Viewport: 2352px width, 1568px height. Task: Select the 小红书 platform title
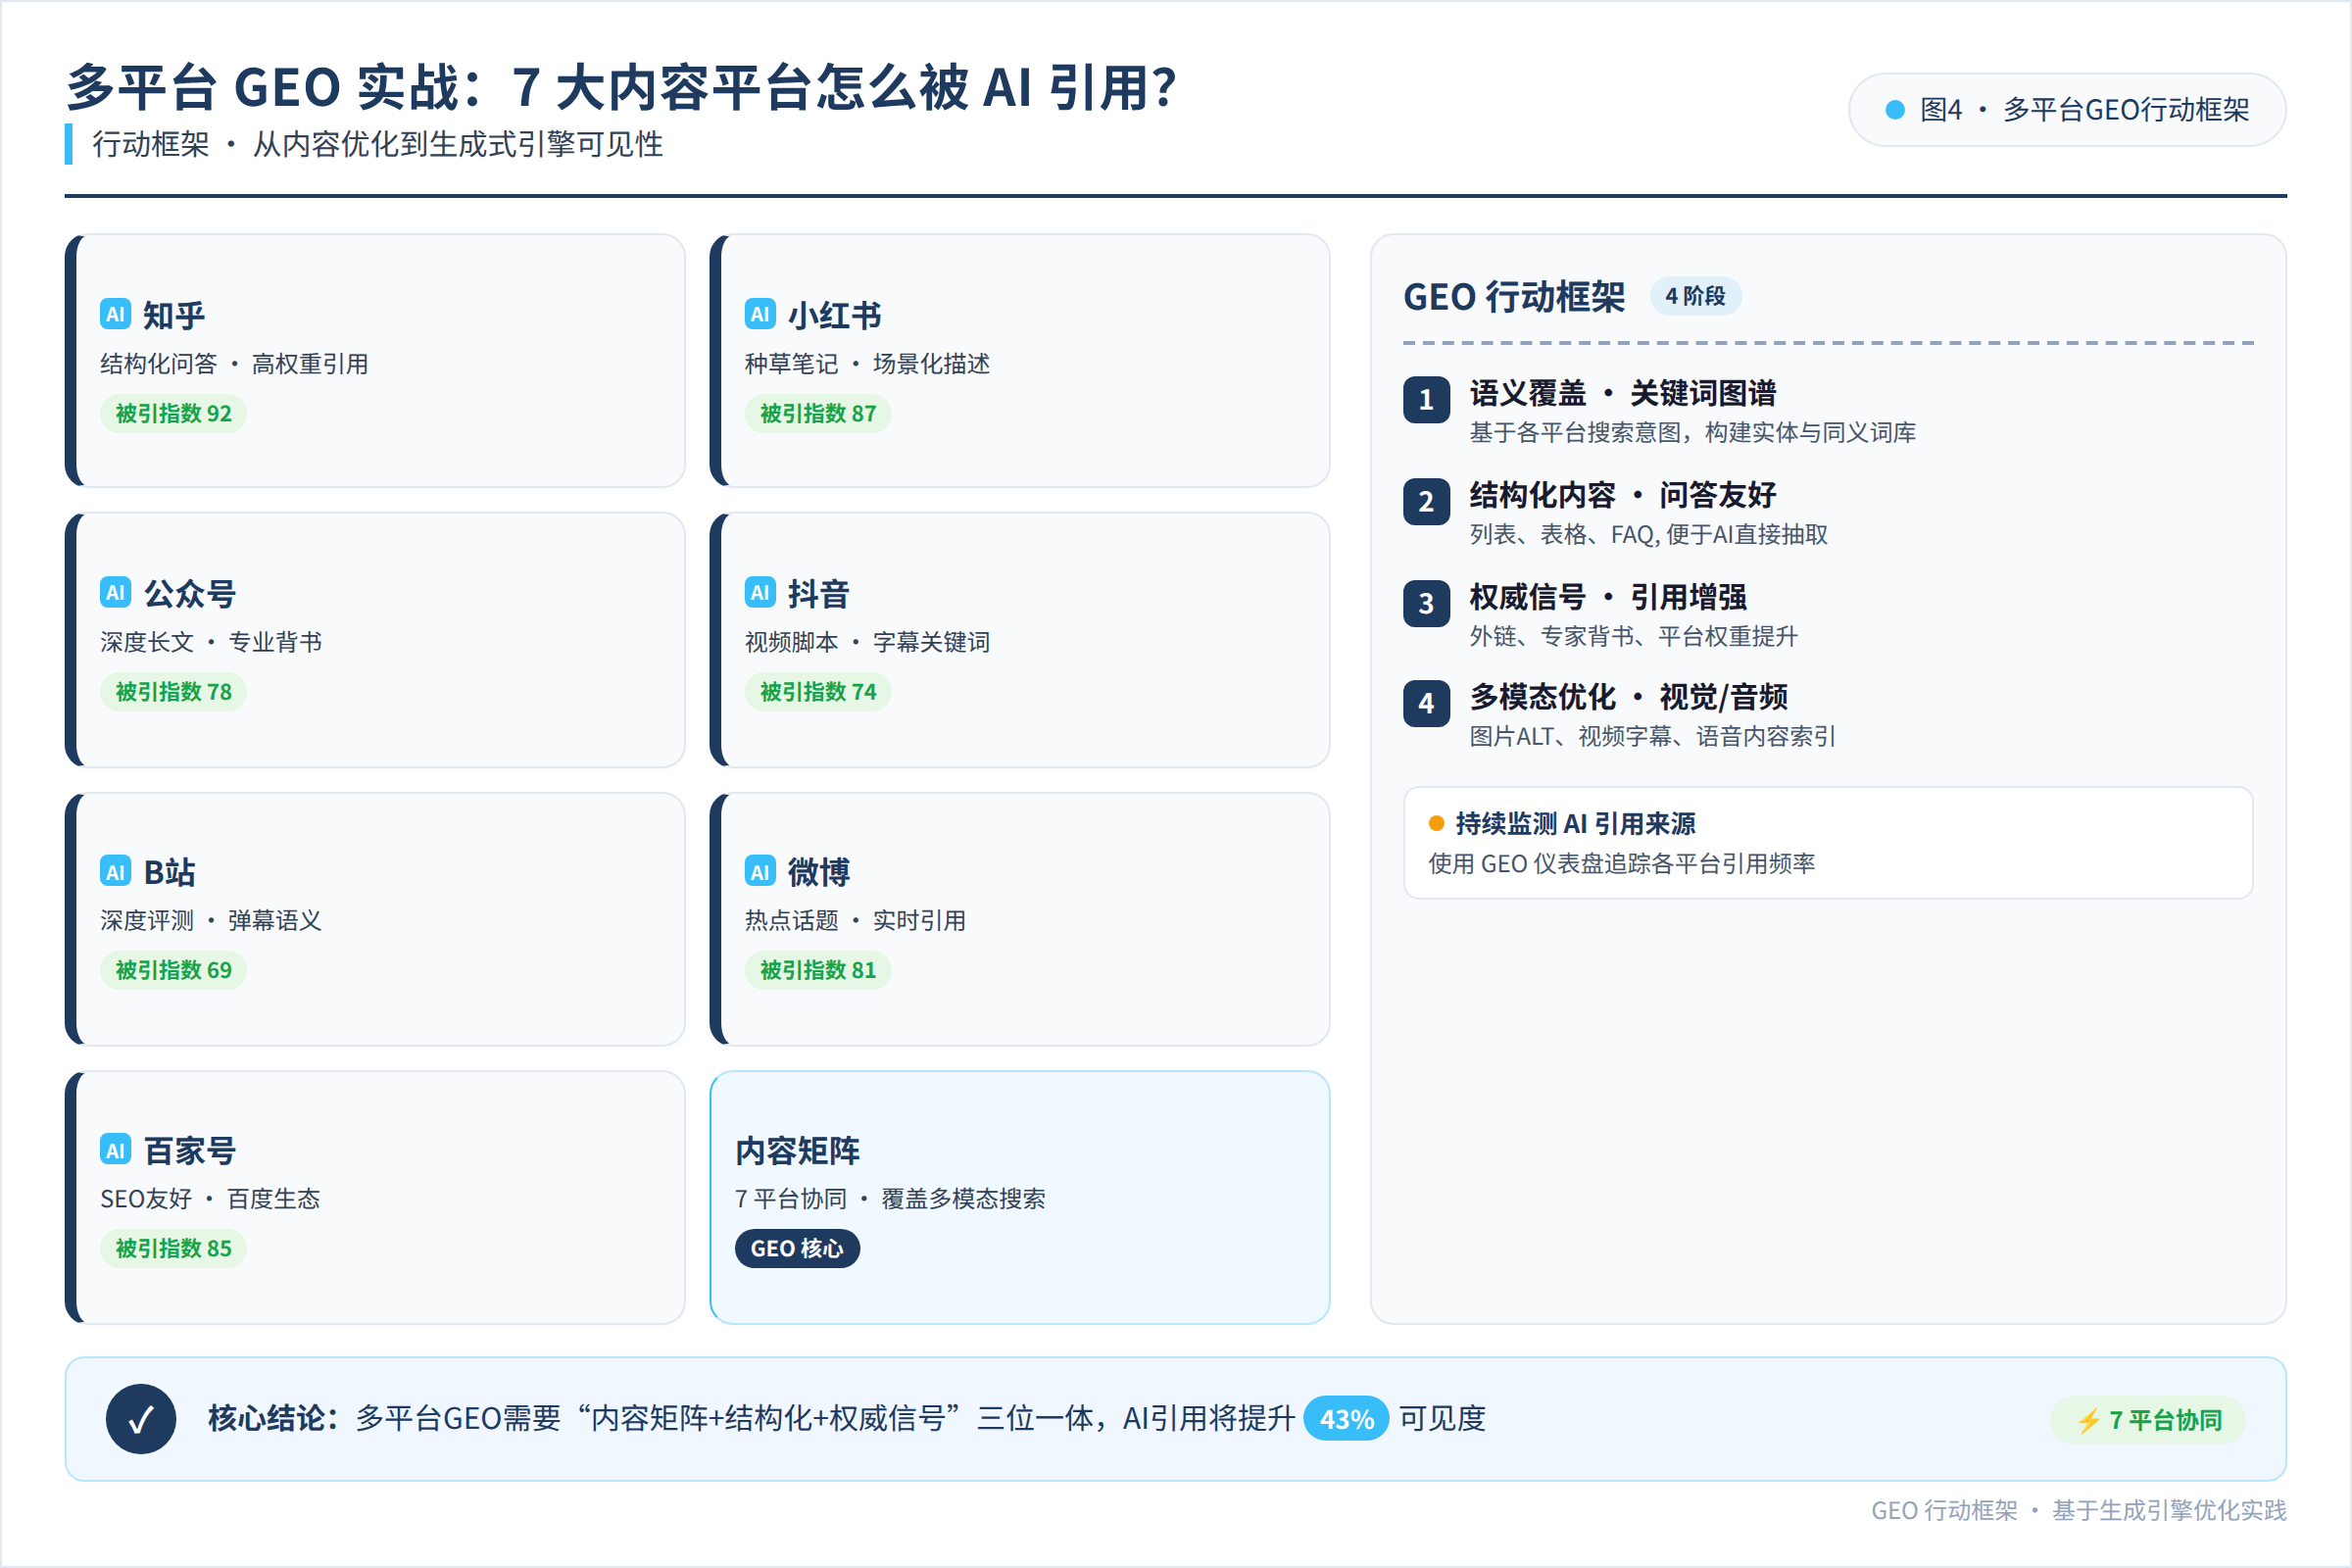coord(834,315)
